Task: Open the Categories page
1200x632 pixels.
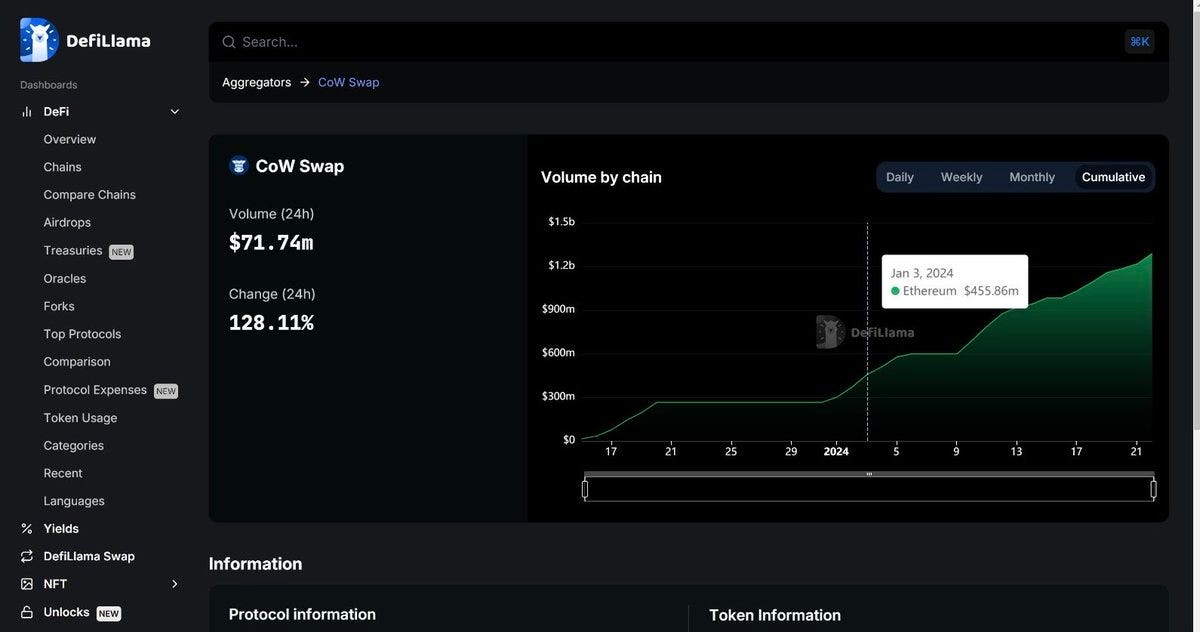Action: click(x=74, y=446)
